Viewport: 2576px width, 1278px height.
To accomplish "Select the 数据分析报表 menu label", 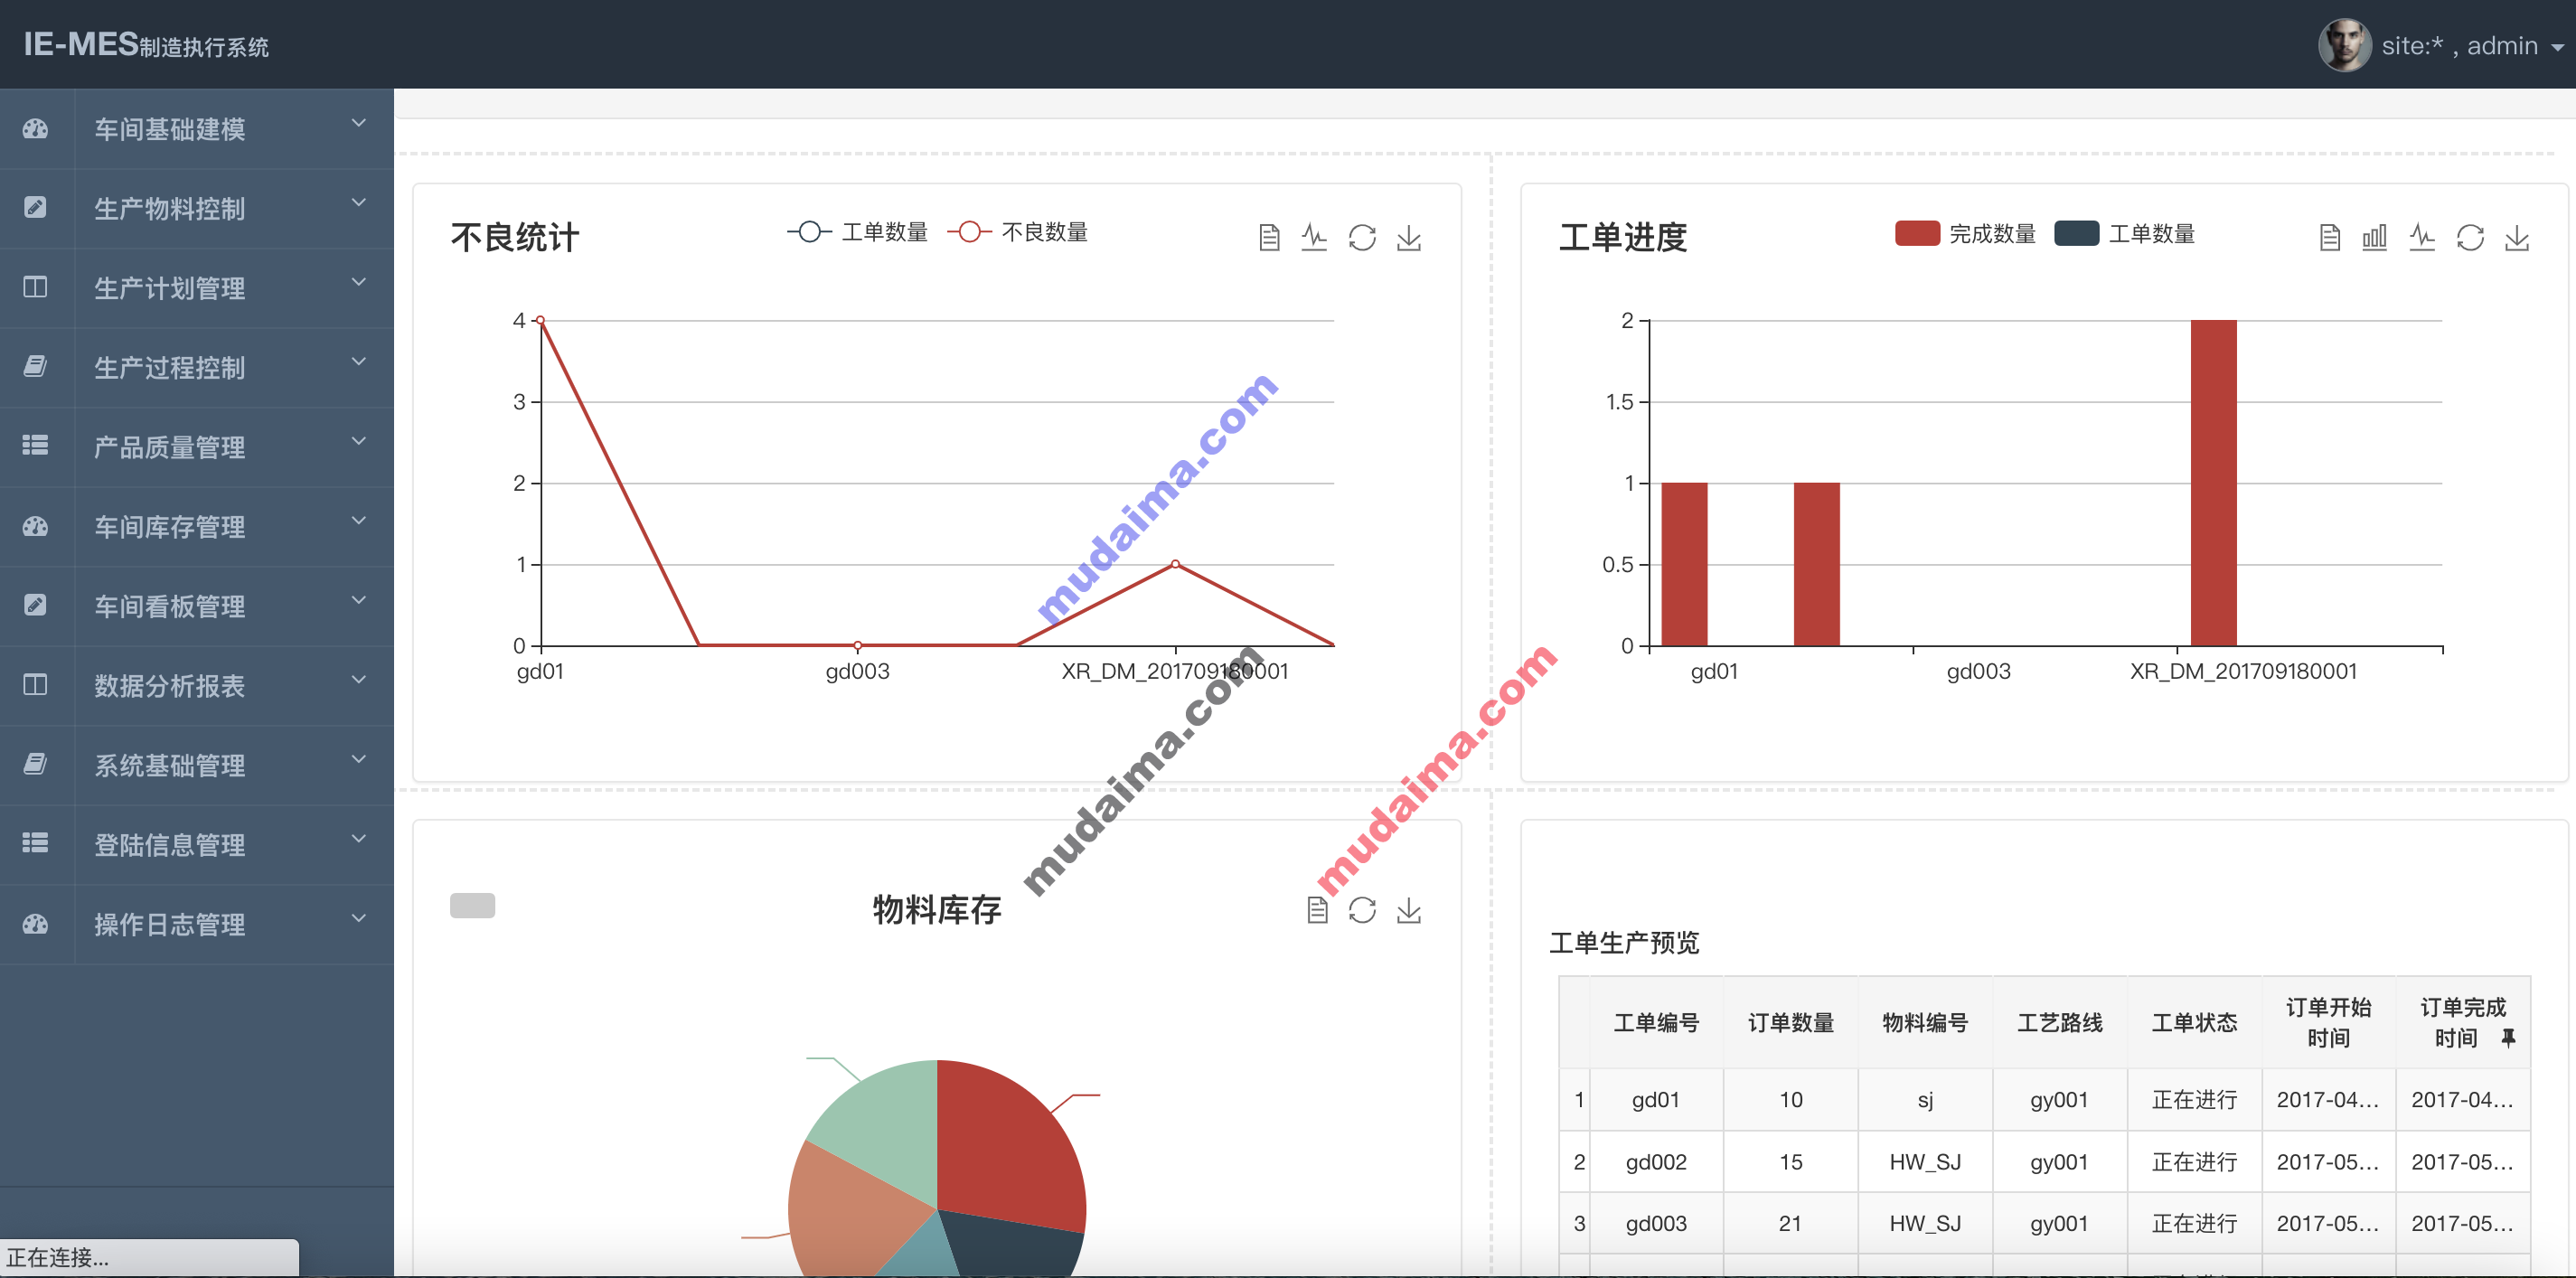I will click(169, 686).
